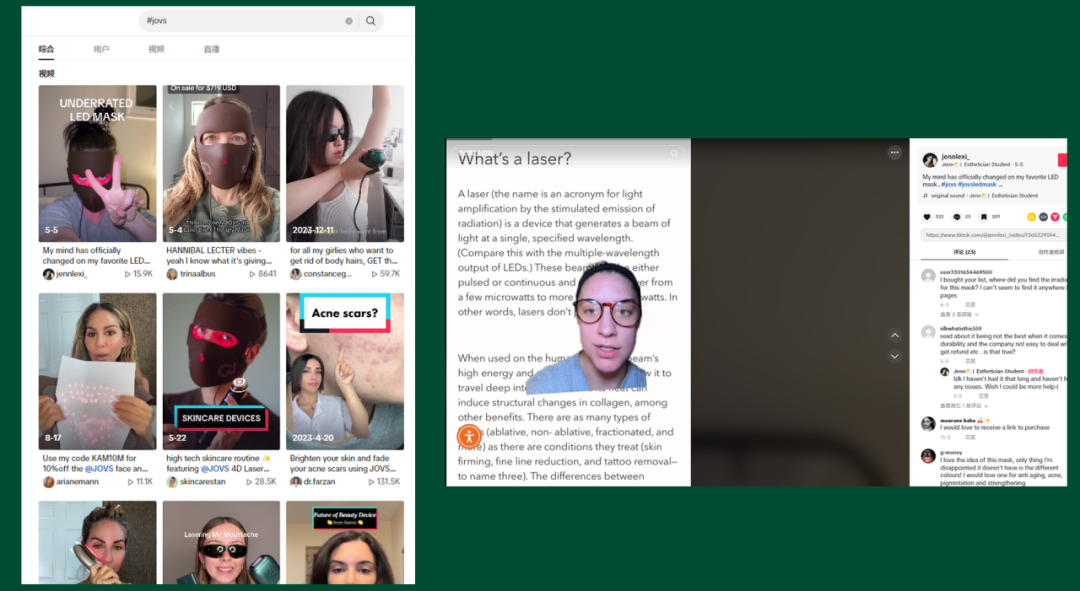Click the 'What's a laser?' video frame
The width and height of the screenshot is (1080, 591).
pos(568,312)
